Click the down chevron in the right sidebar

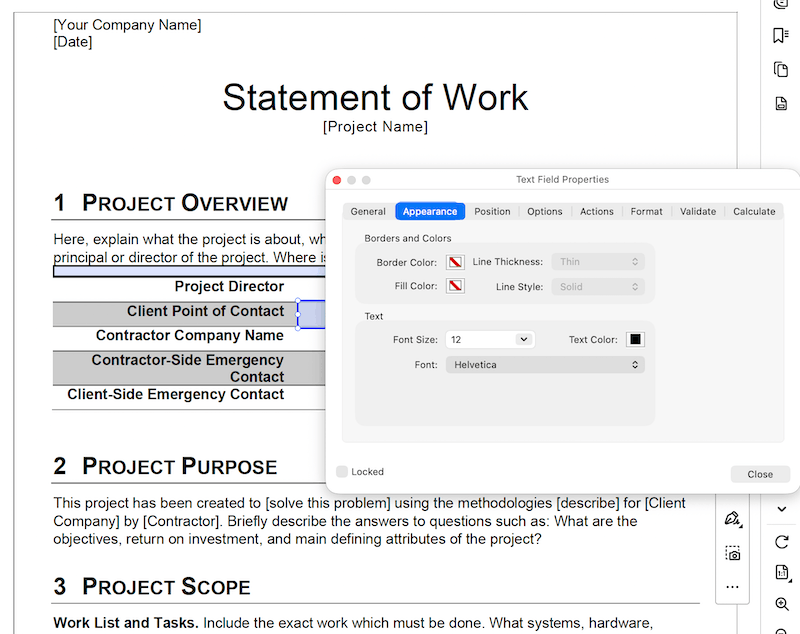point(782,509)
